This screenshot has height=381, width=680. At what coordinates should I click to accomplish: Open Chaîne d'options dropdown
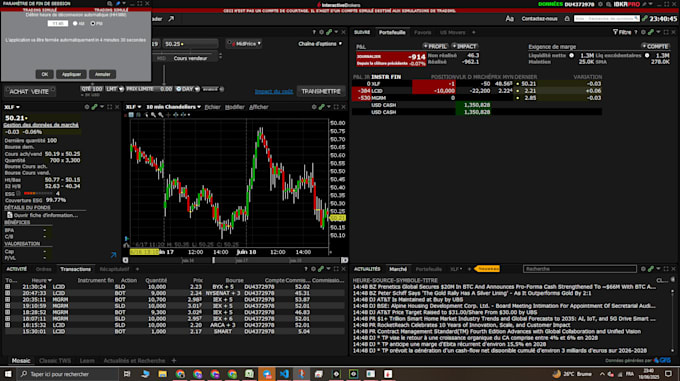coord(320,44)
